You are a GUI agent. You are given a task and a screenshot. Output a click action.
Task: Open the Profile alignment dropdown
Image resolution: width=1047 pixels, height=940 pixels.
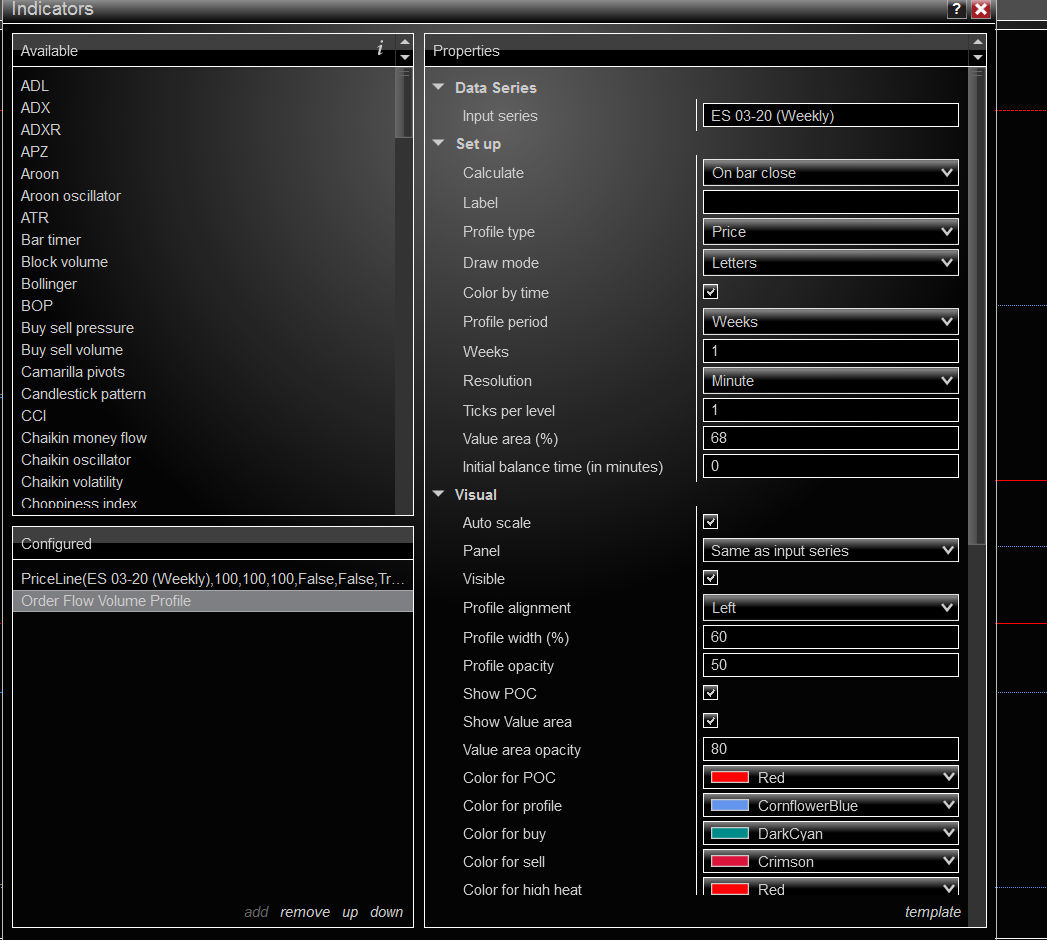[x=831, y=608]
